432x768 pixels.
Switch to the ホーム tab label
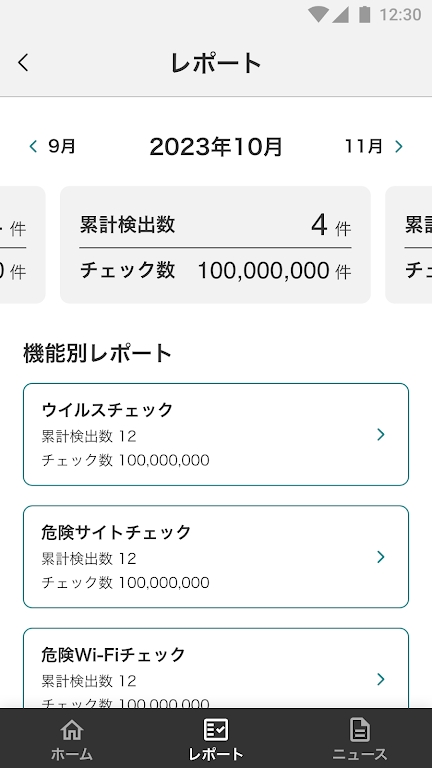pyautogui.click(x=72, y=754)
